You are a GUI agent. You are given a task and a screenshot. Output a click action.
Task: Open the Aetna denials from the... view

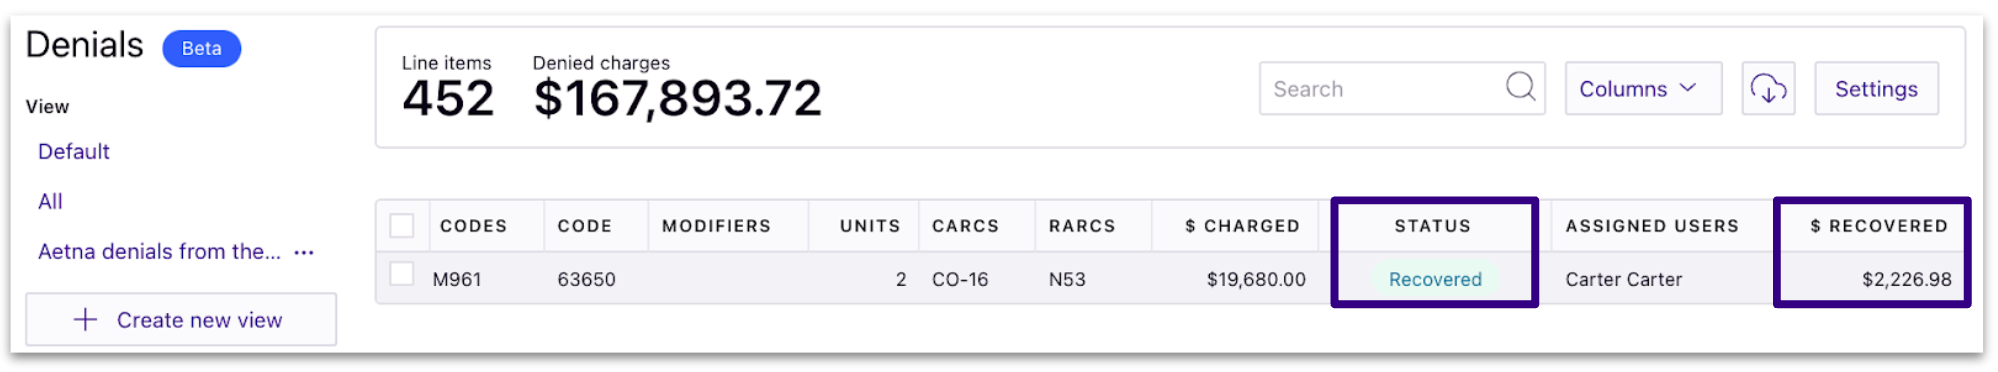tap(159, 252)
